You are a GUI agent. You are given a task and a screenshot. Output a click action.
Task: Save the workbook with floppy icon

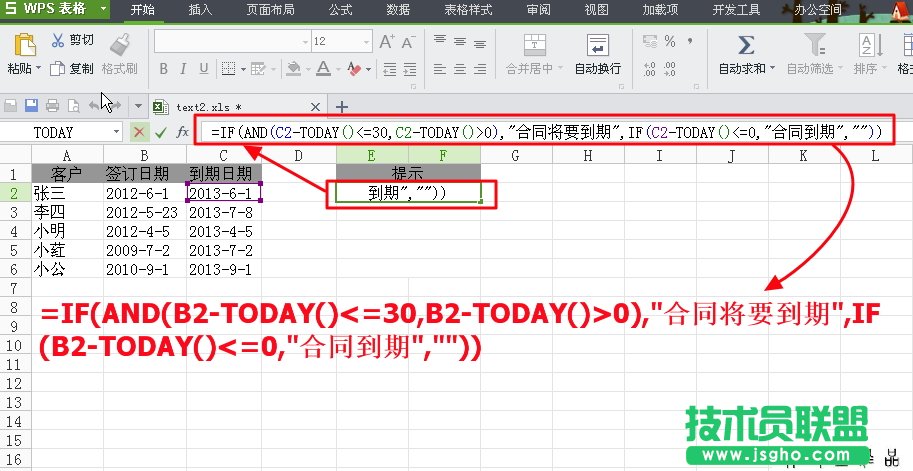31,105
